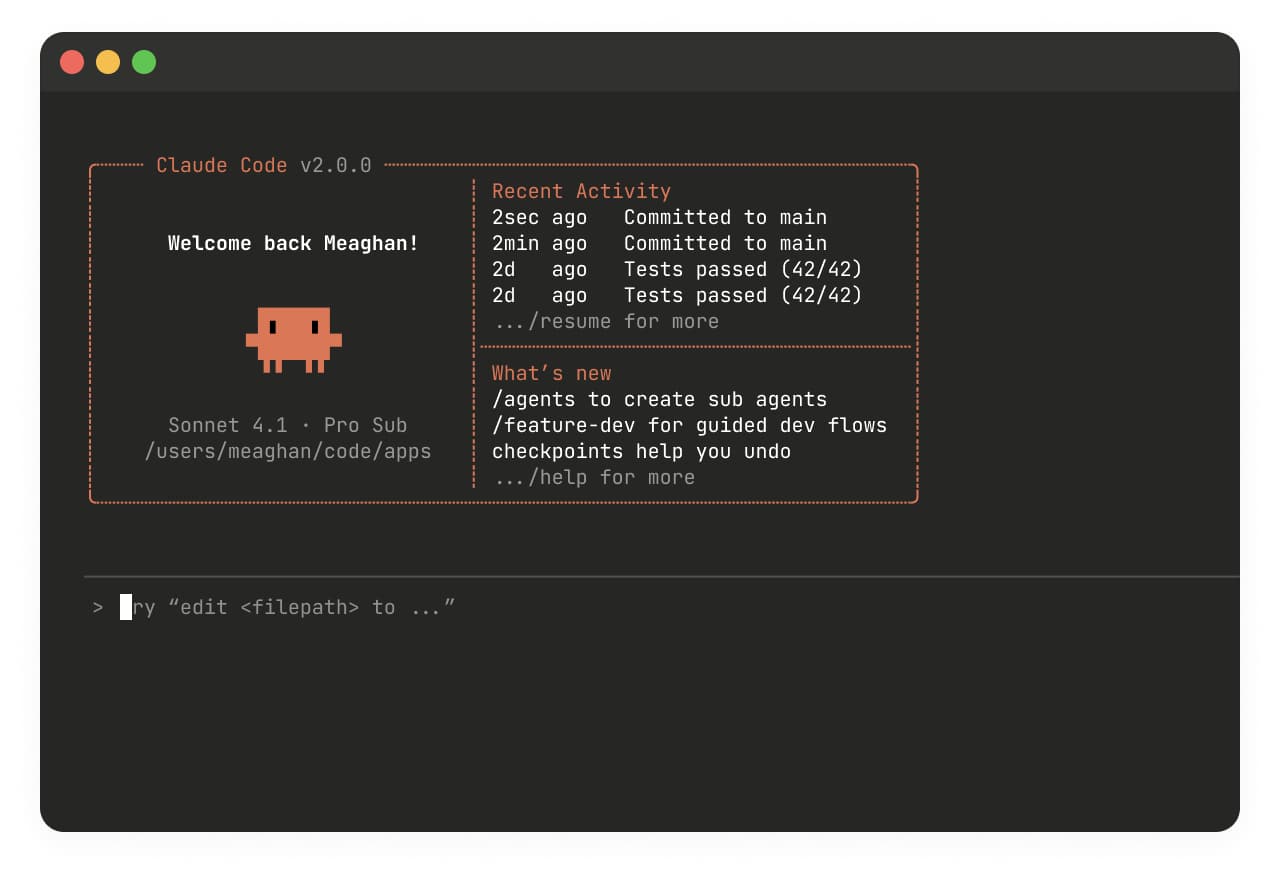The height and width of the screenshot is (880, 1280).
Task: Click '/feature-dev for guided dev flows' line
Action: (x=689, y=425)
